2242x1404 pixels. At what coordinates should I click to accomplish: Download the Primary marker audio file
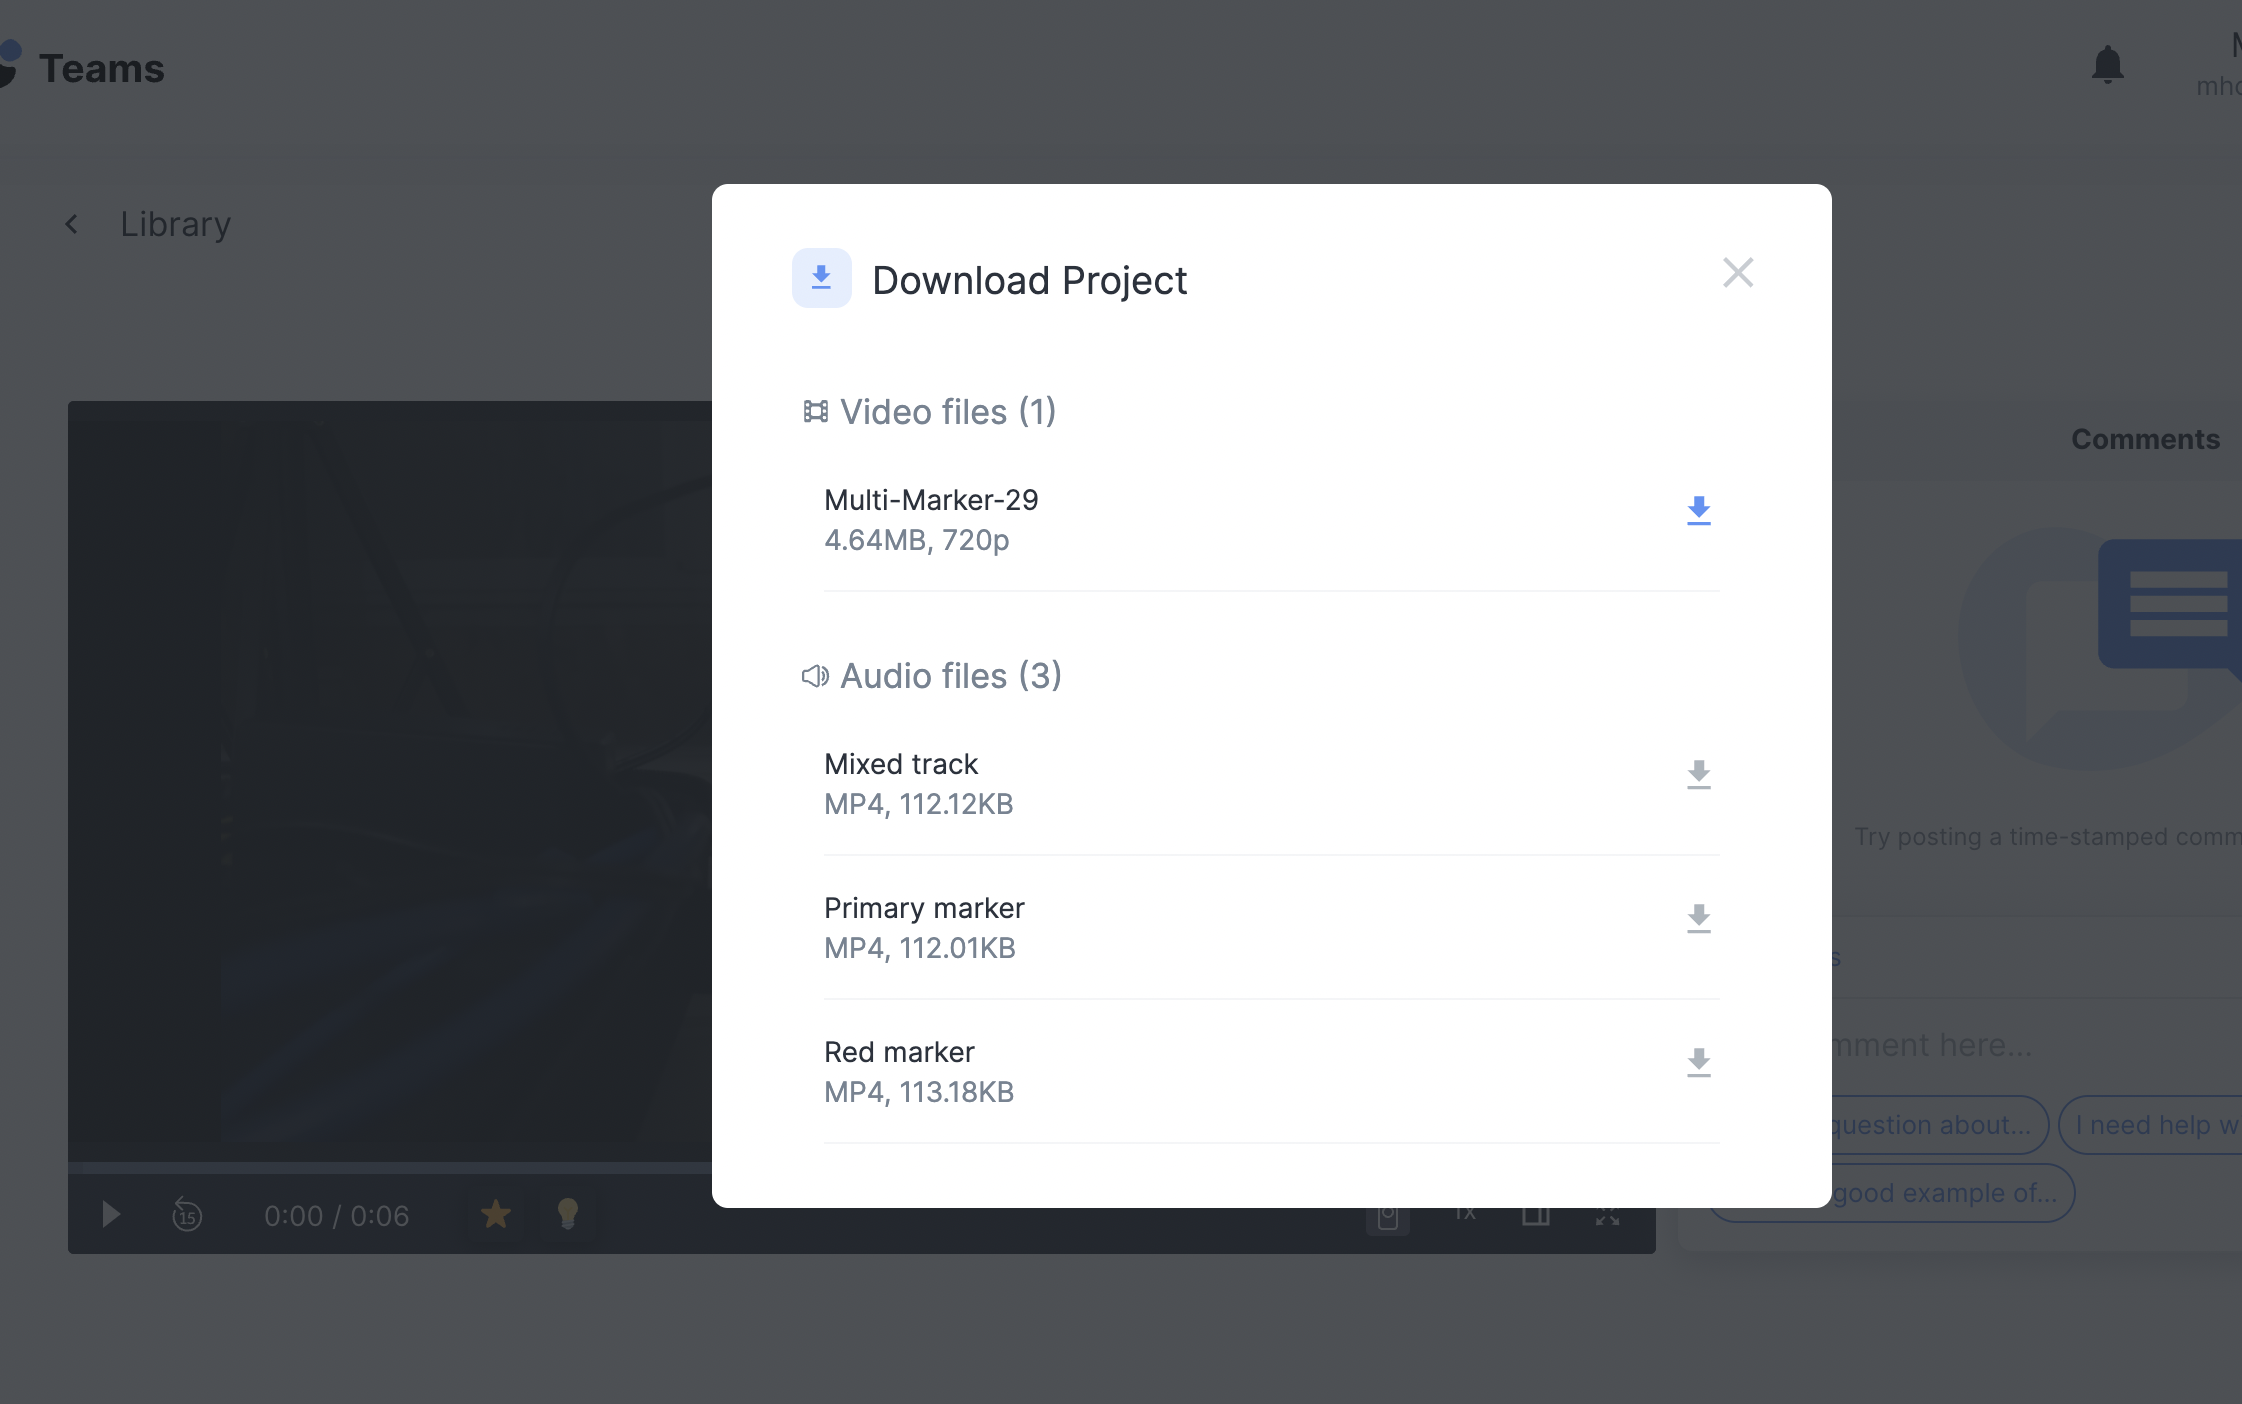(1698, 918)
